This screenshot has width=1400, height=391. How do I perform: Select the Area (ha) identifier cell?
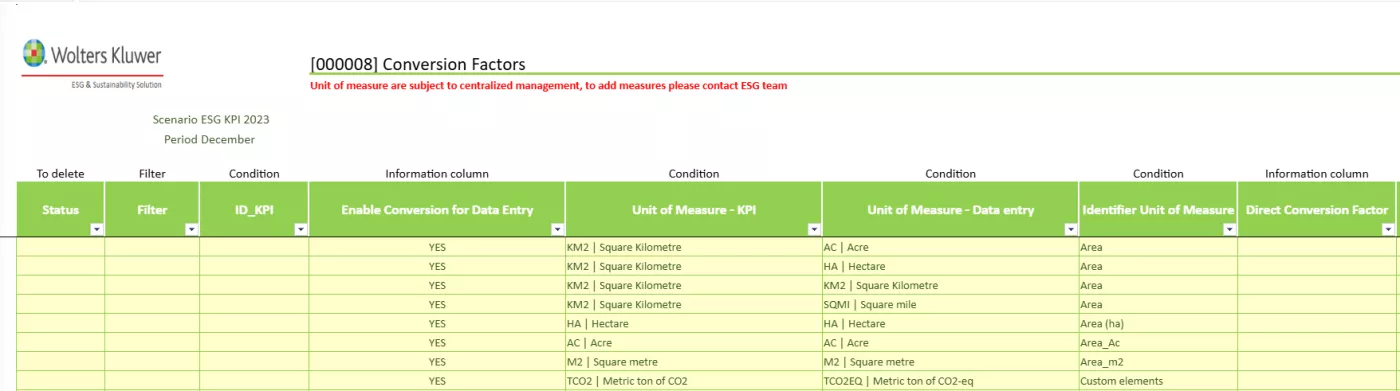pos(1158,323)
